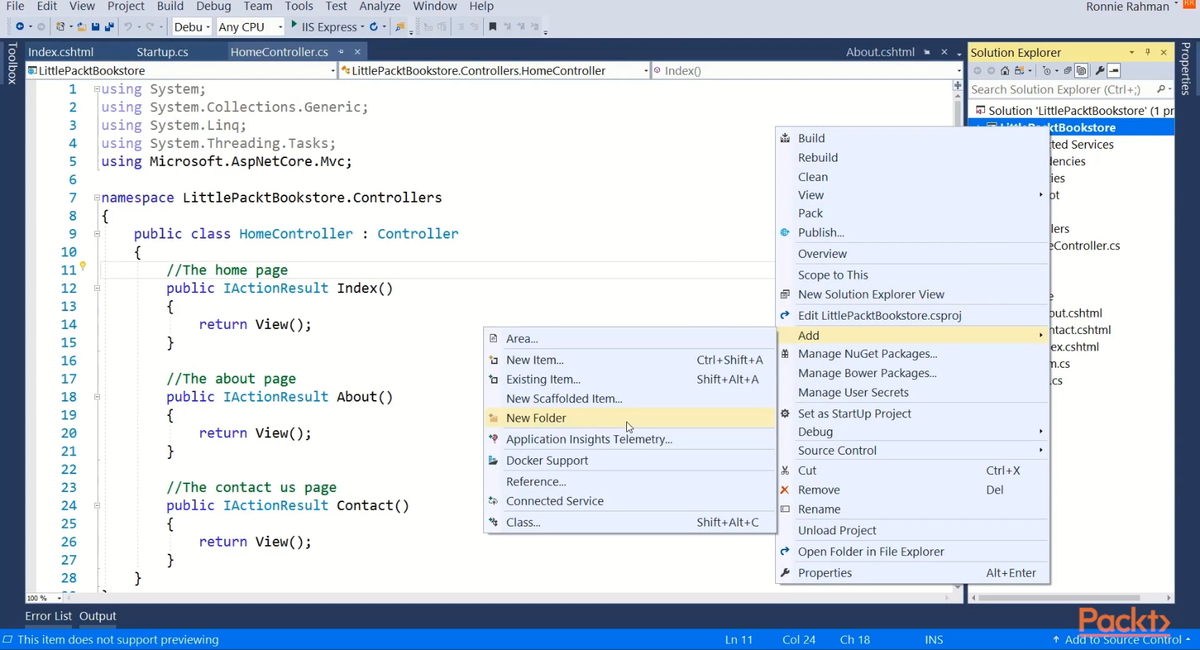Click Build in the project context menu
Viewport: 1200px width, 650px height.
click(x=912, y=138)
